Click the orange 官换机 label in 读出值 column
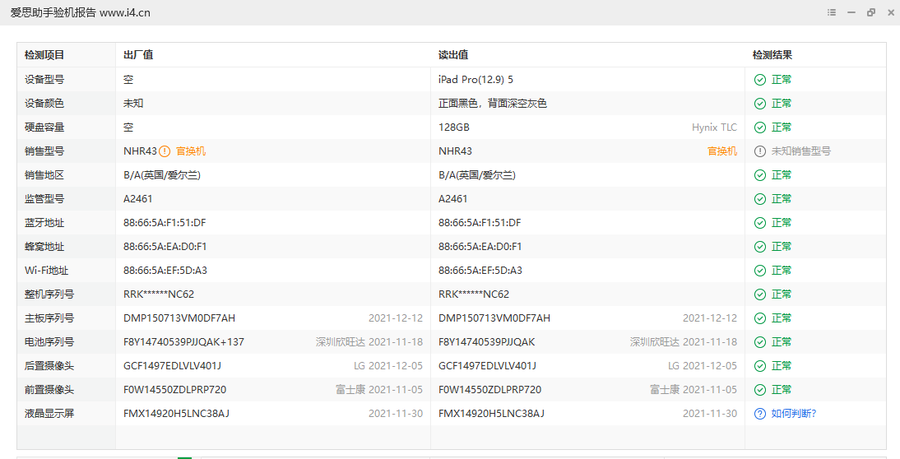Viewport: 900px width, 459px height. pyautogui.click(x=722, y=151)
